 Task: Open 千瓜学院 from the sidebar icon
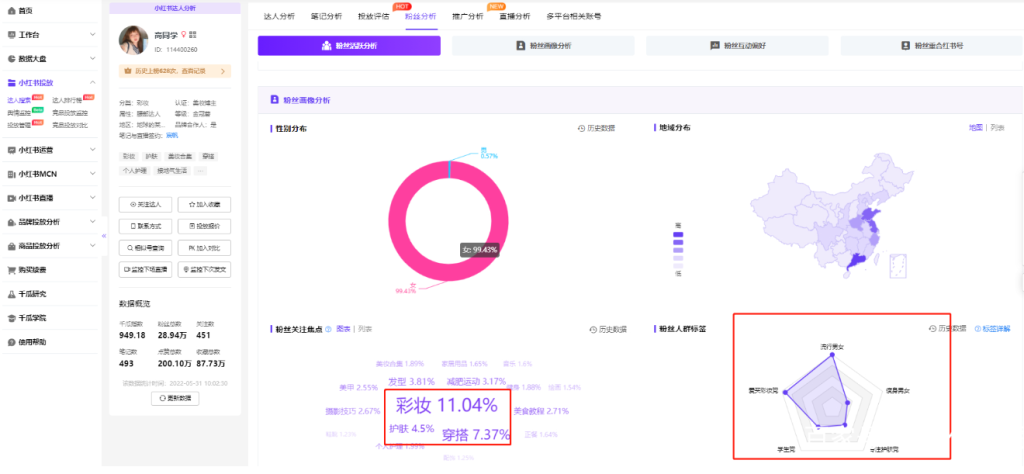point(11,318)
